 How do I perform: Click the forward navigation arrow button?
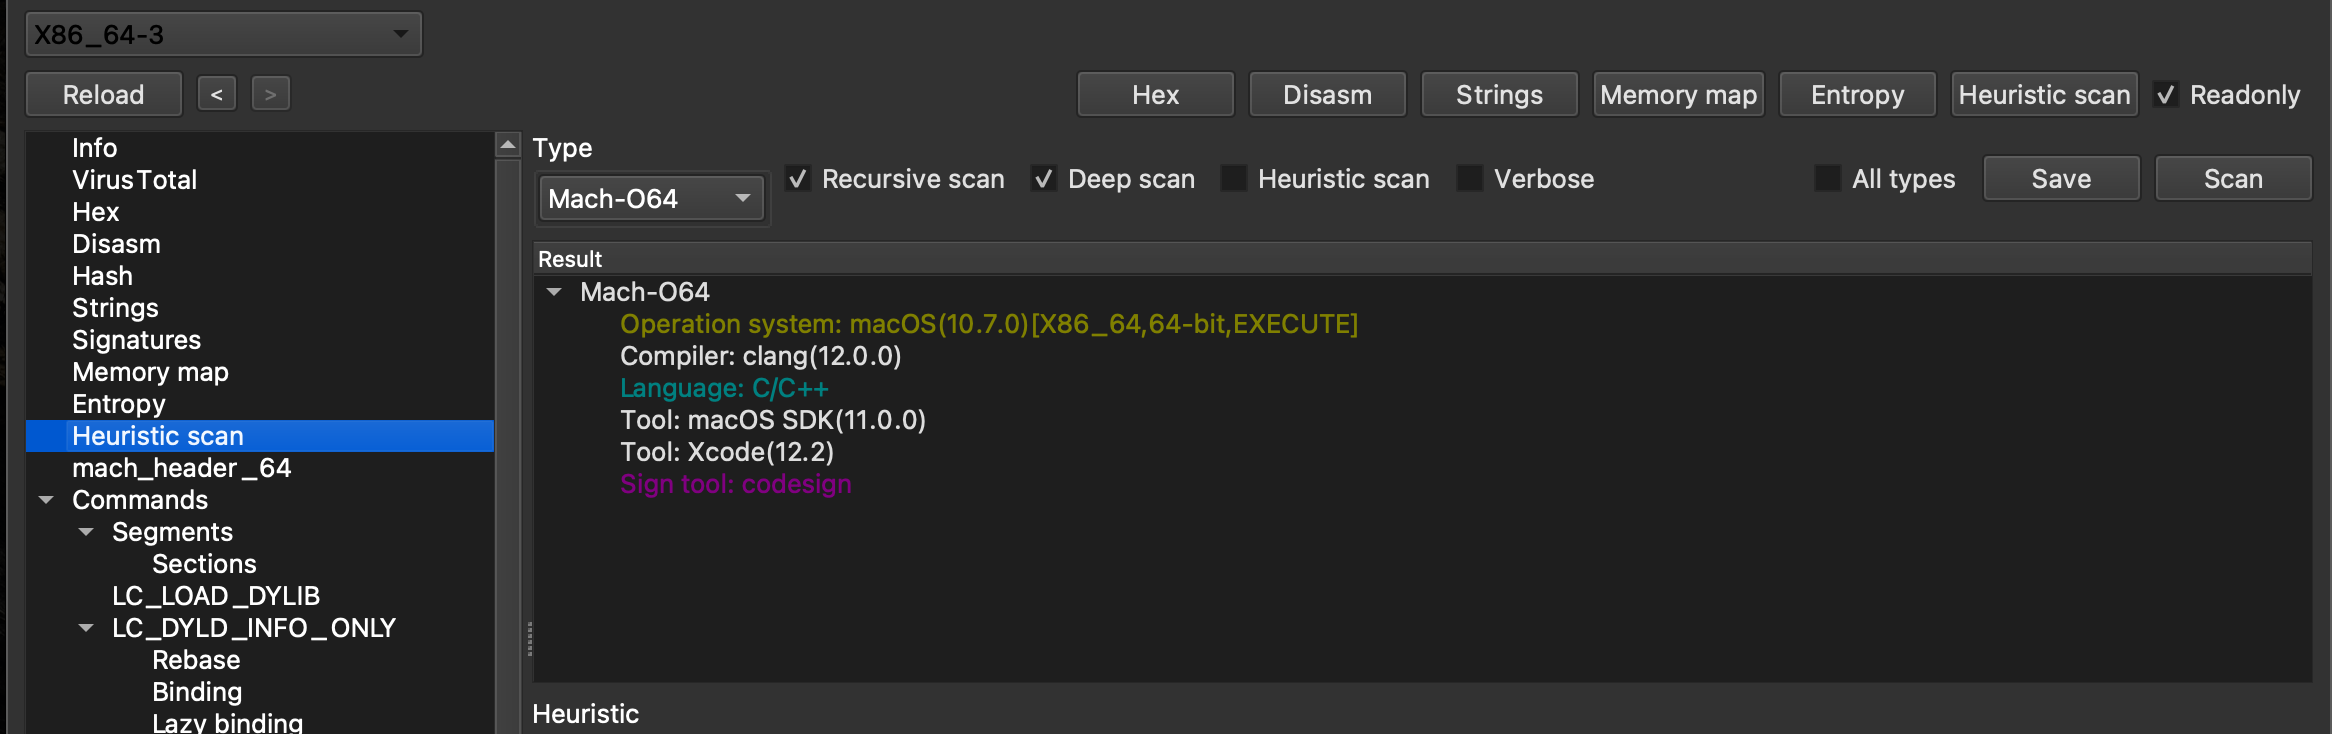pos(271,94)
